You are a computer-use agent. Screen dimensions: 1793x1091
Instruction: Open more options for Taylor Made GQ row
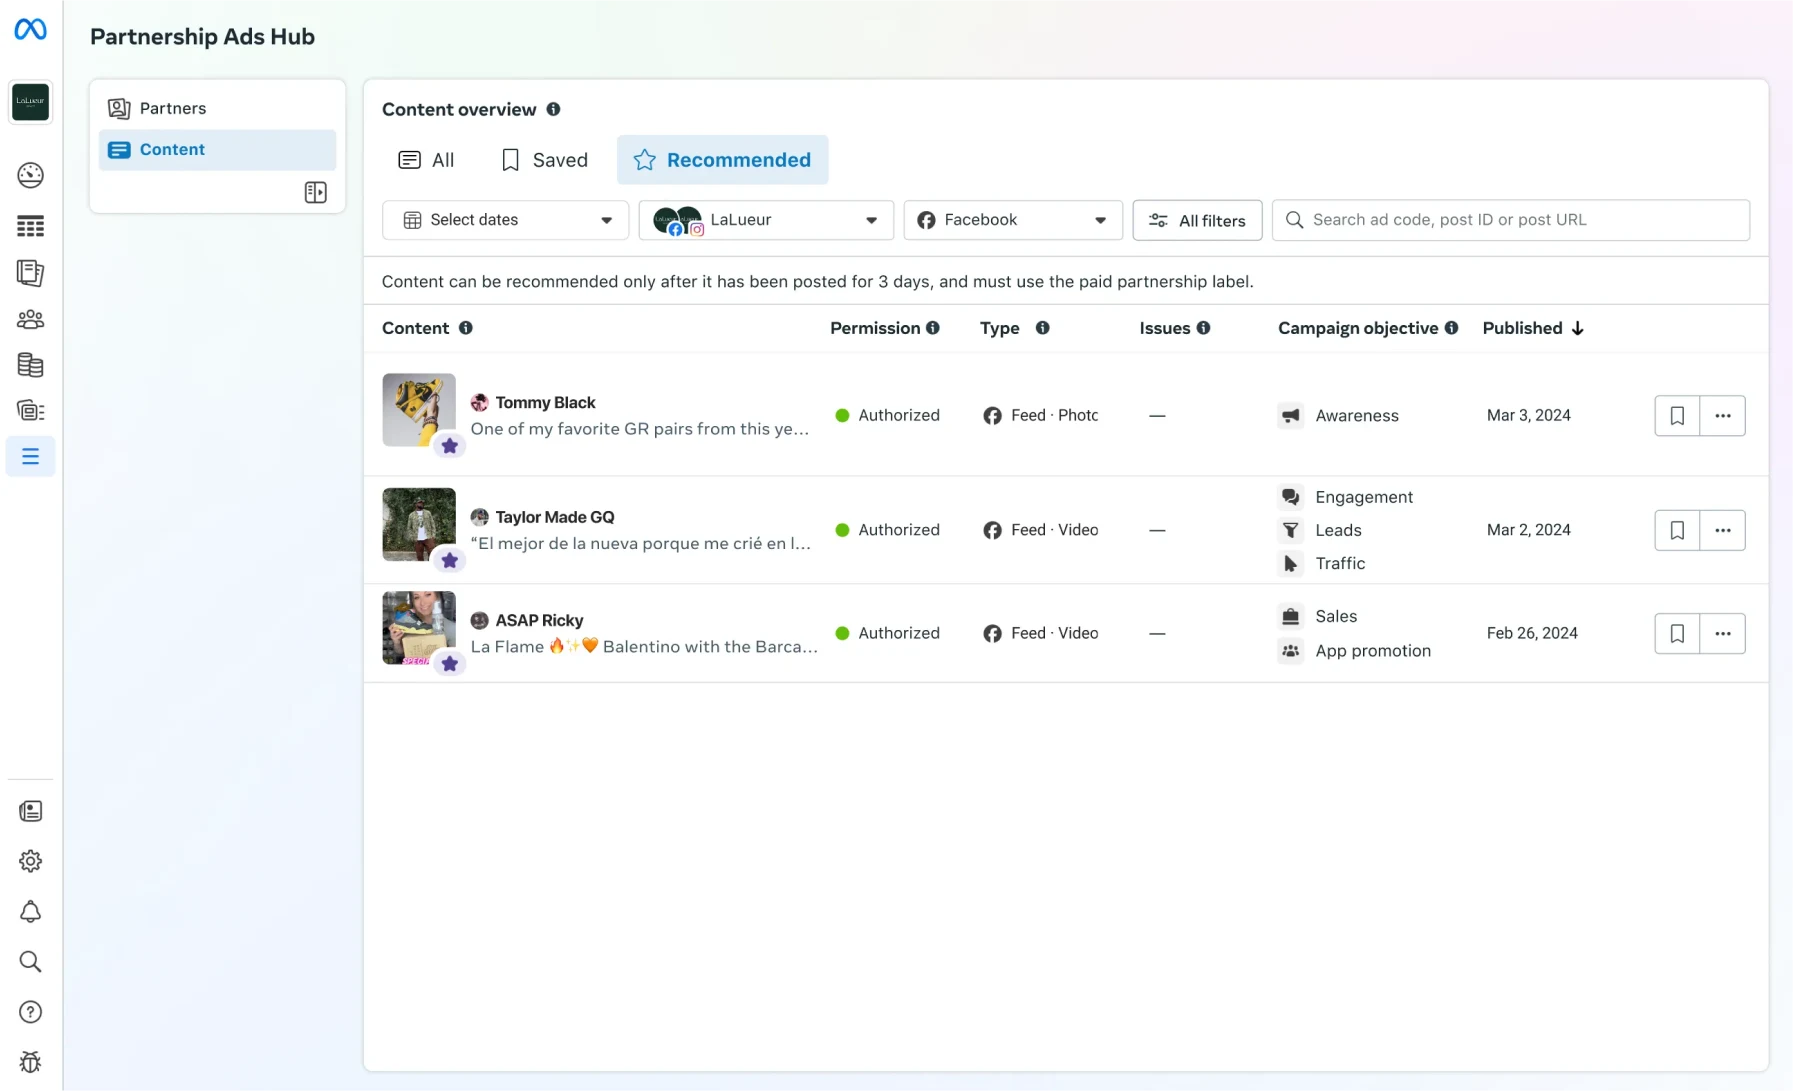tap(1722, 530)
